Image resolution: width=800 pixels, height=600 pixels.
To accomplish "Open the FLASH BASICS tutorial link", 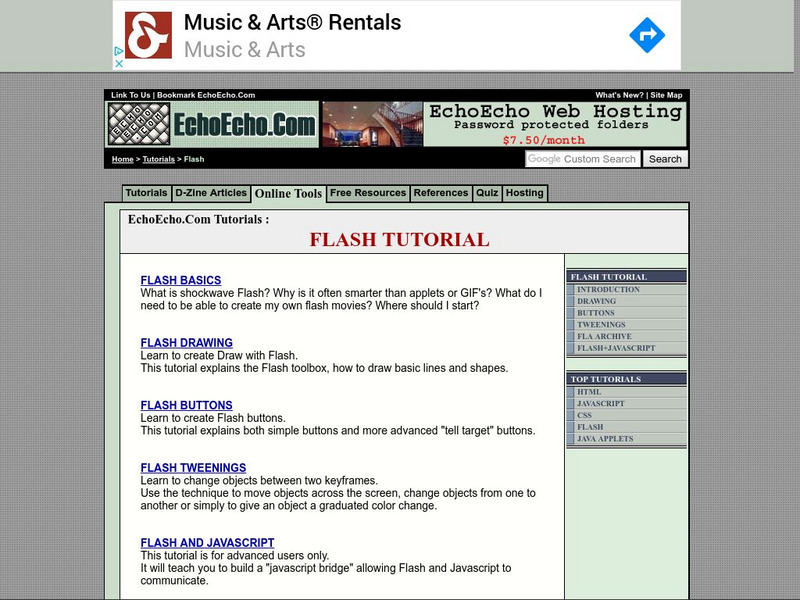I will click(182, 279).
